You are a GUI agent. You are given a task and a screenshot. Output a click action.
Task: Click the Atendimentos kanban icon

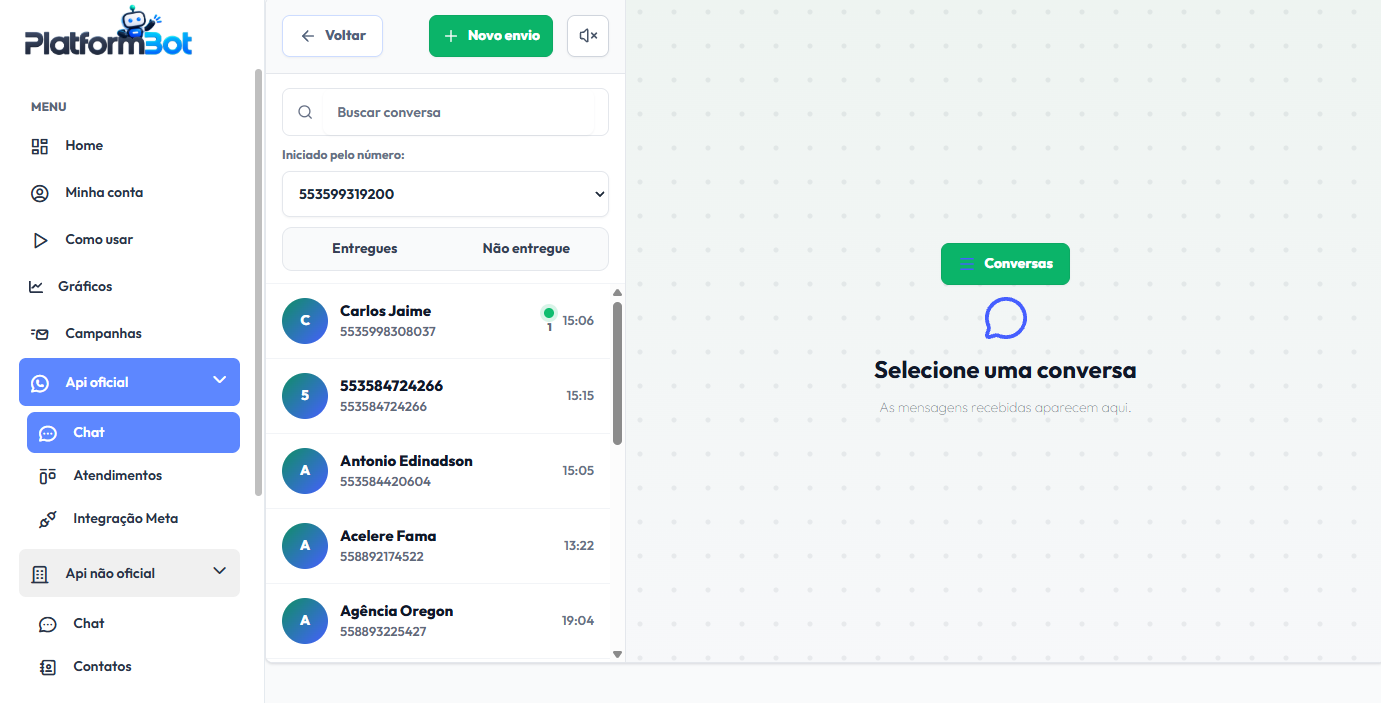coord(48,476)
